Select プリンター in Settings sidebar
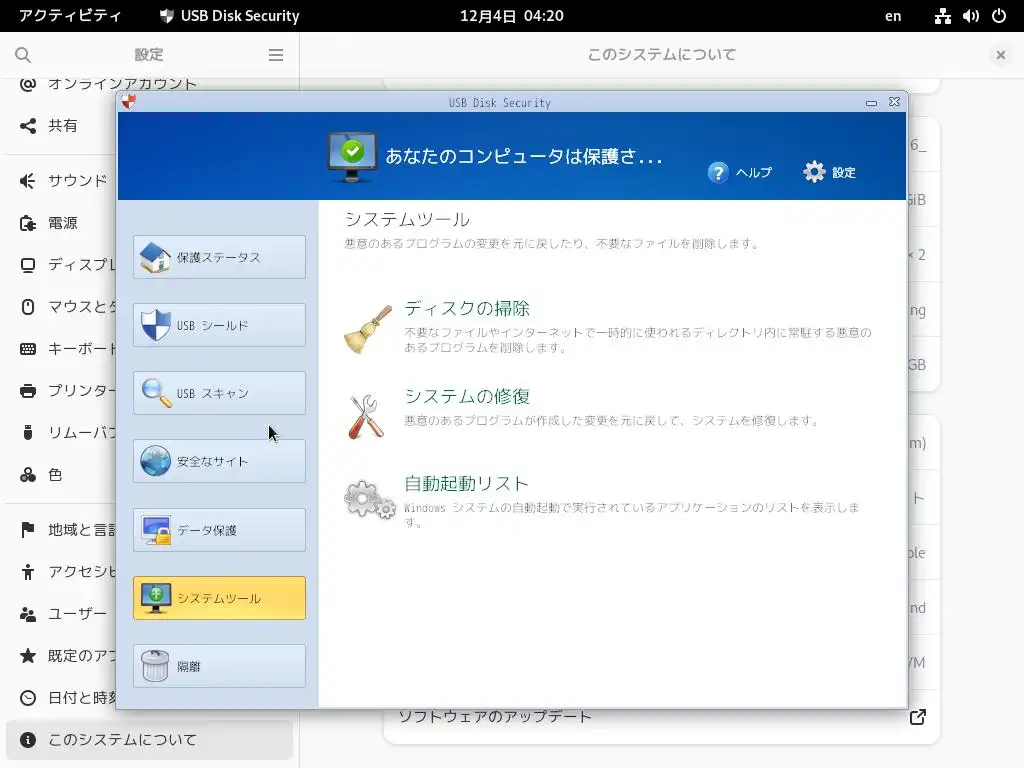This screenshot has height=768, width=1024. pos(62,391)
